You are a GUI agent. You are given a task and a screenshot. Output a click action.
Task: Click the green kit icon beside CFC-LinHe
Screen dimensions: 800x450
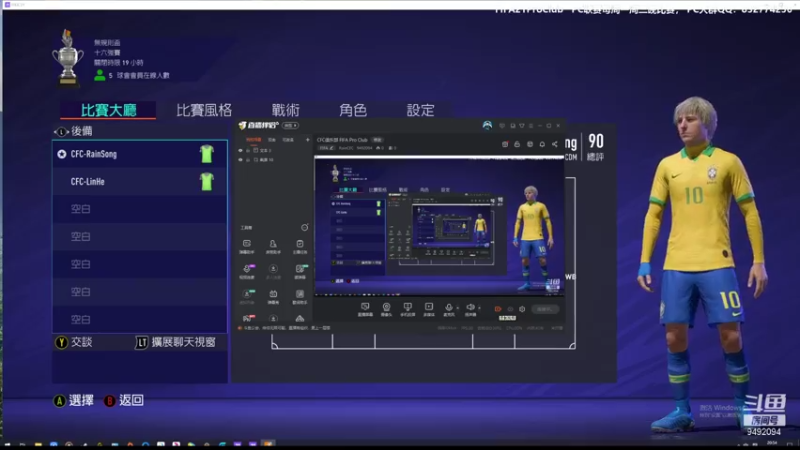tap(207, 181)
